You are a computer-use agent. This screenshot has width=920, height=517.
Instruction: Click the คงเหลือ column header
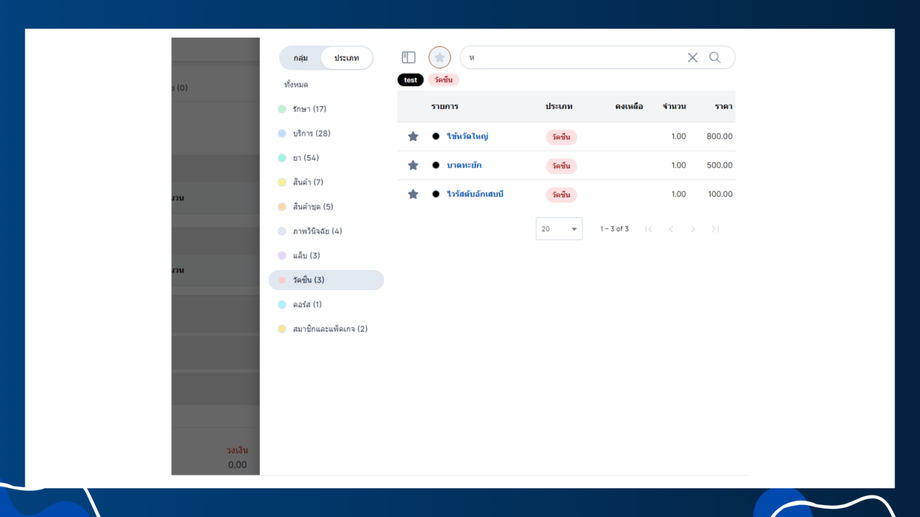click(629, 106)
